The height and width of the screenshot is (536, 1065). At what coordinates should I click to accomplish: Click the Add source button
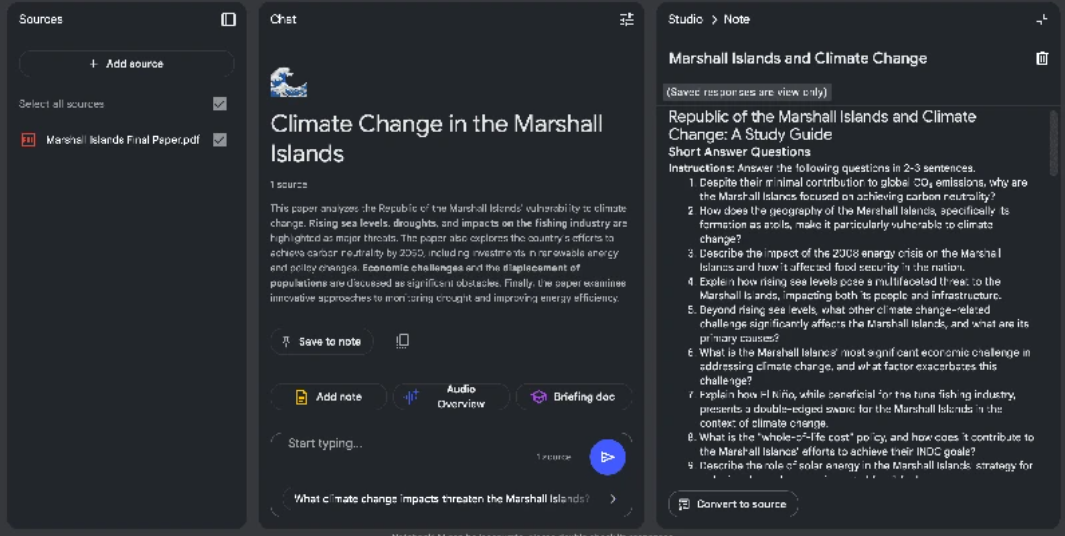pos(126,64)
